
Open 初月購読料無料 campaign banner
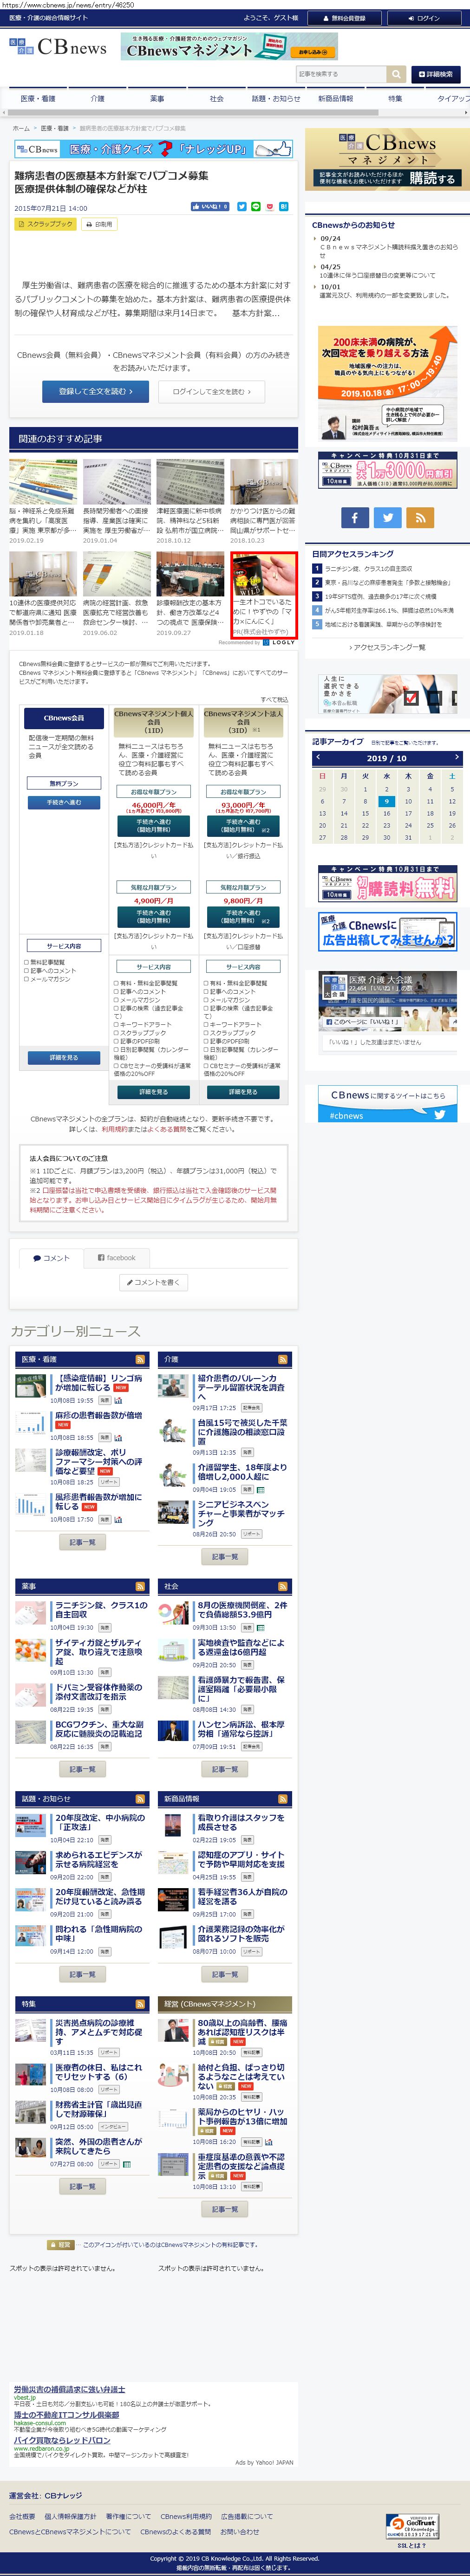coord(387,885)
